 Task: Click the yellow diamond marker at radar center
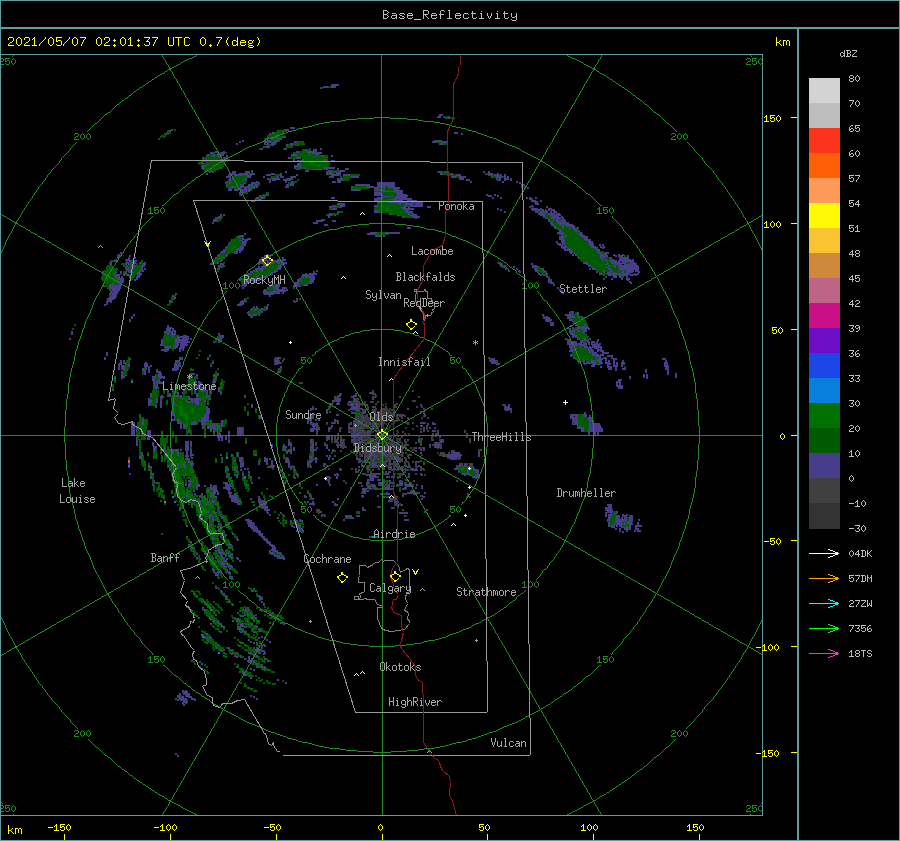[382, 435]
